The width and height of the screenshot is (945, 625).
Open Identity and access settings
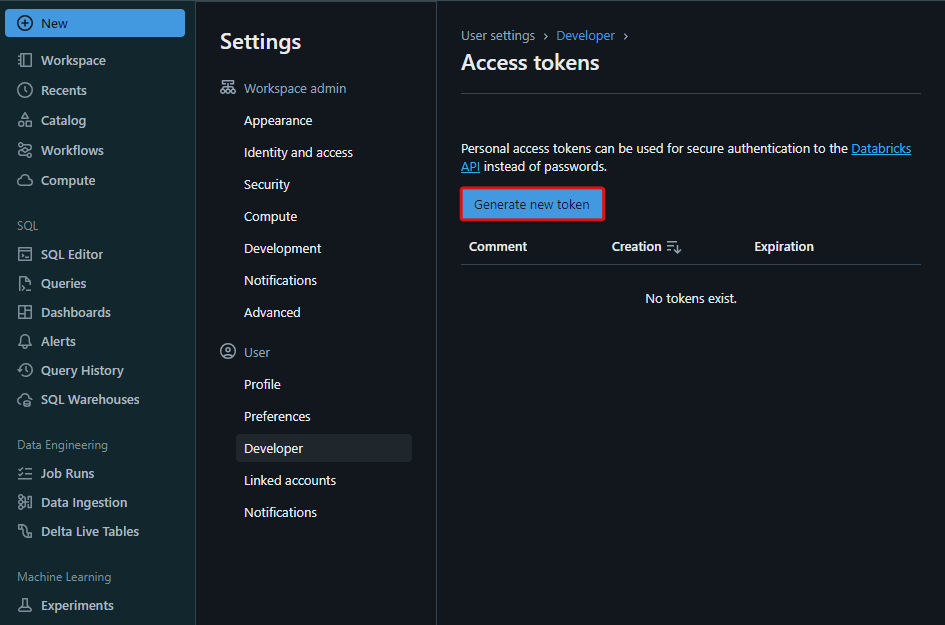298,153
